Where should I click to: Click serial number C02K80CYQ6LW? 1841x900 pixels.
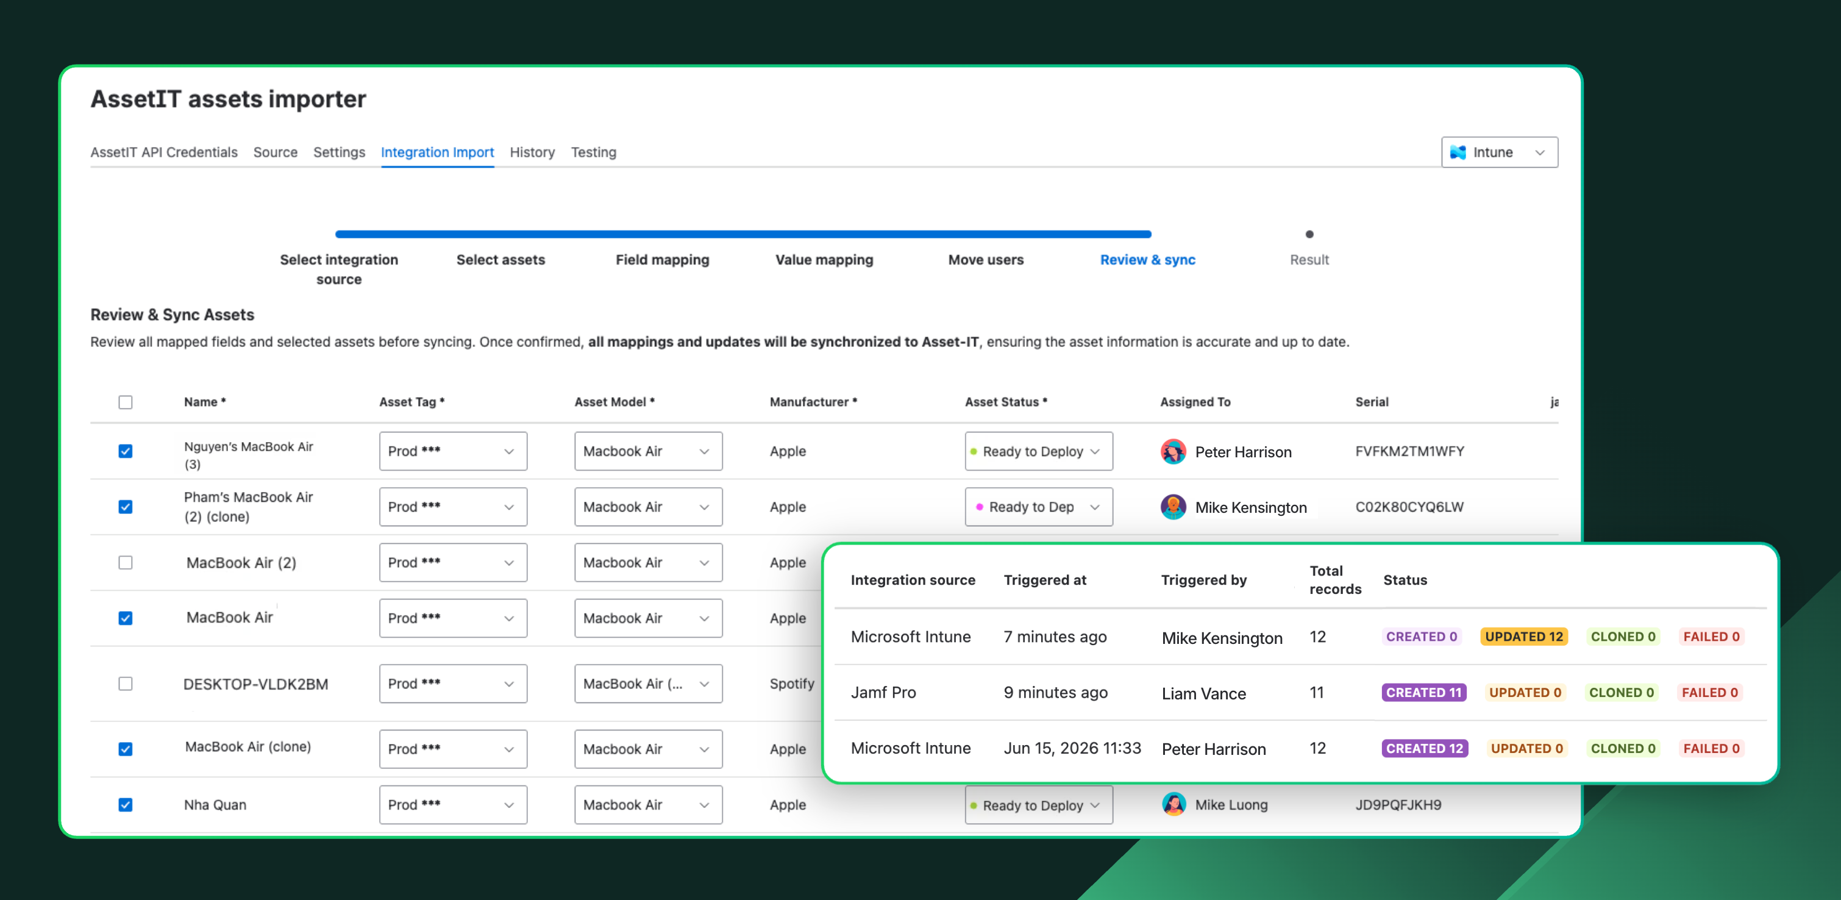1409,507
